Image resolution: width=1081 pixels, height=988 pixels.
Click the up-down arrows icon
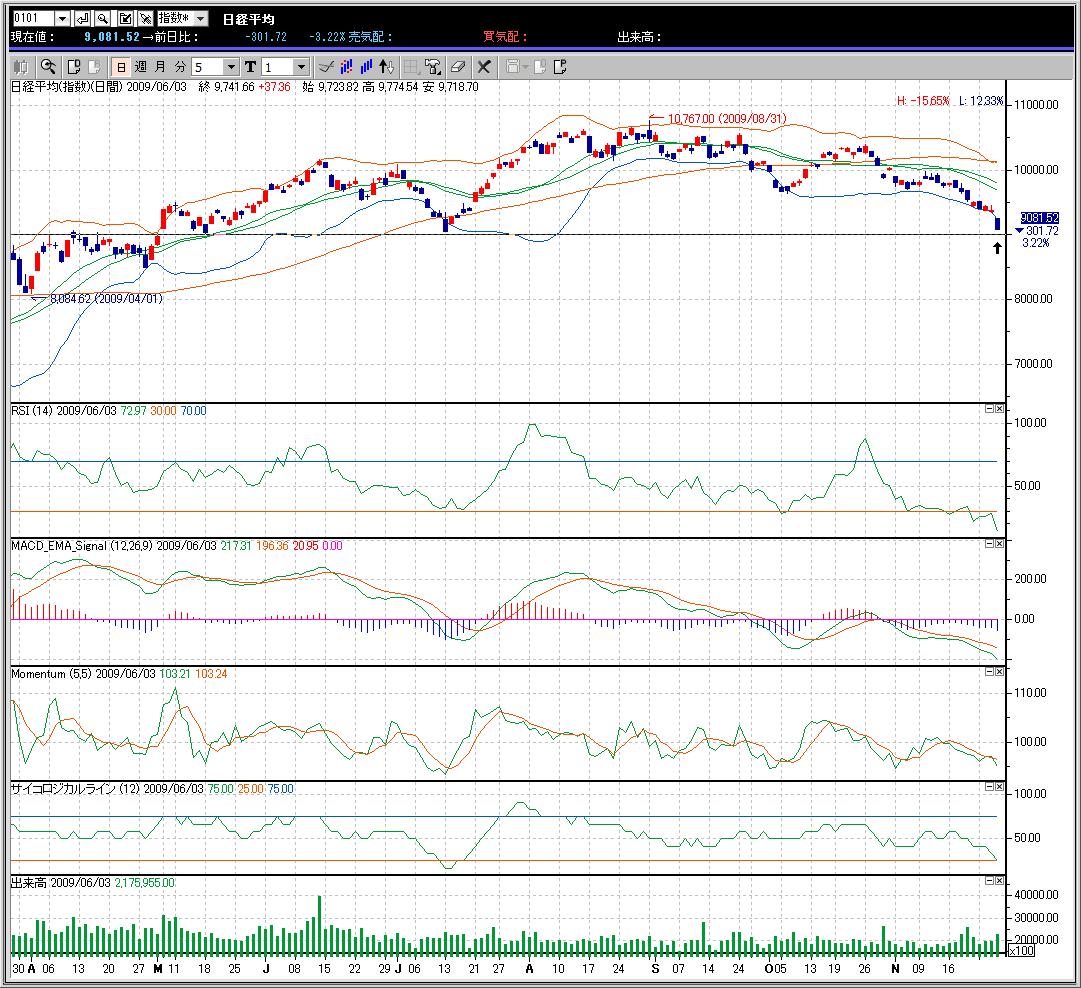387,67
